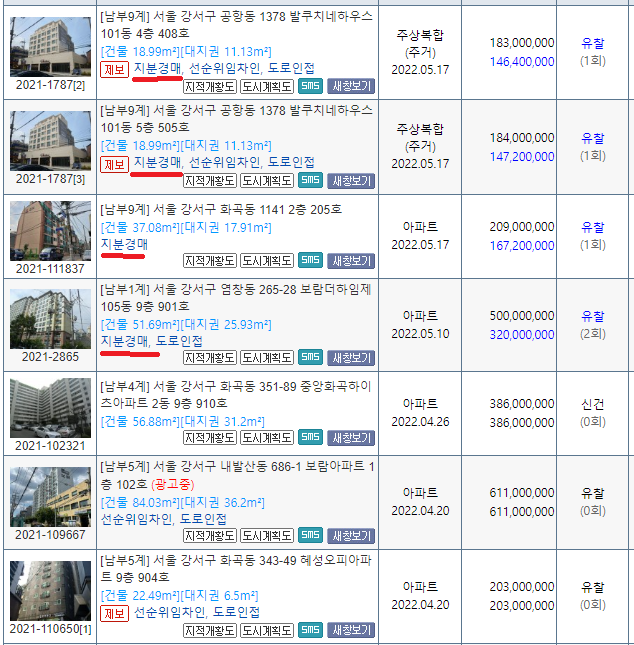
Task: Click 지분경매 tag on 화곡동 1141 listing
Action: click(x=124, y=244)
